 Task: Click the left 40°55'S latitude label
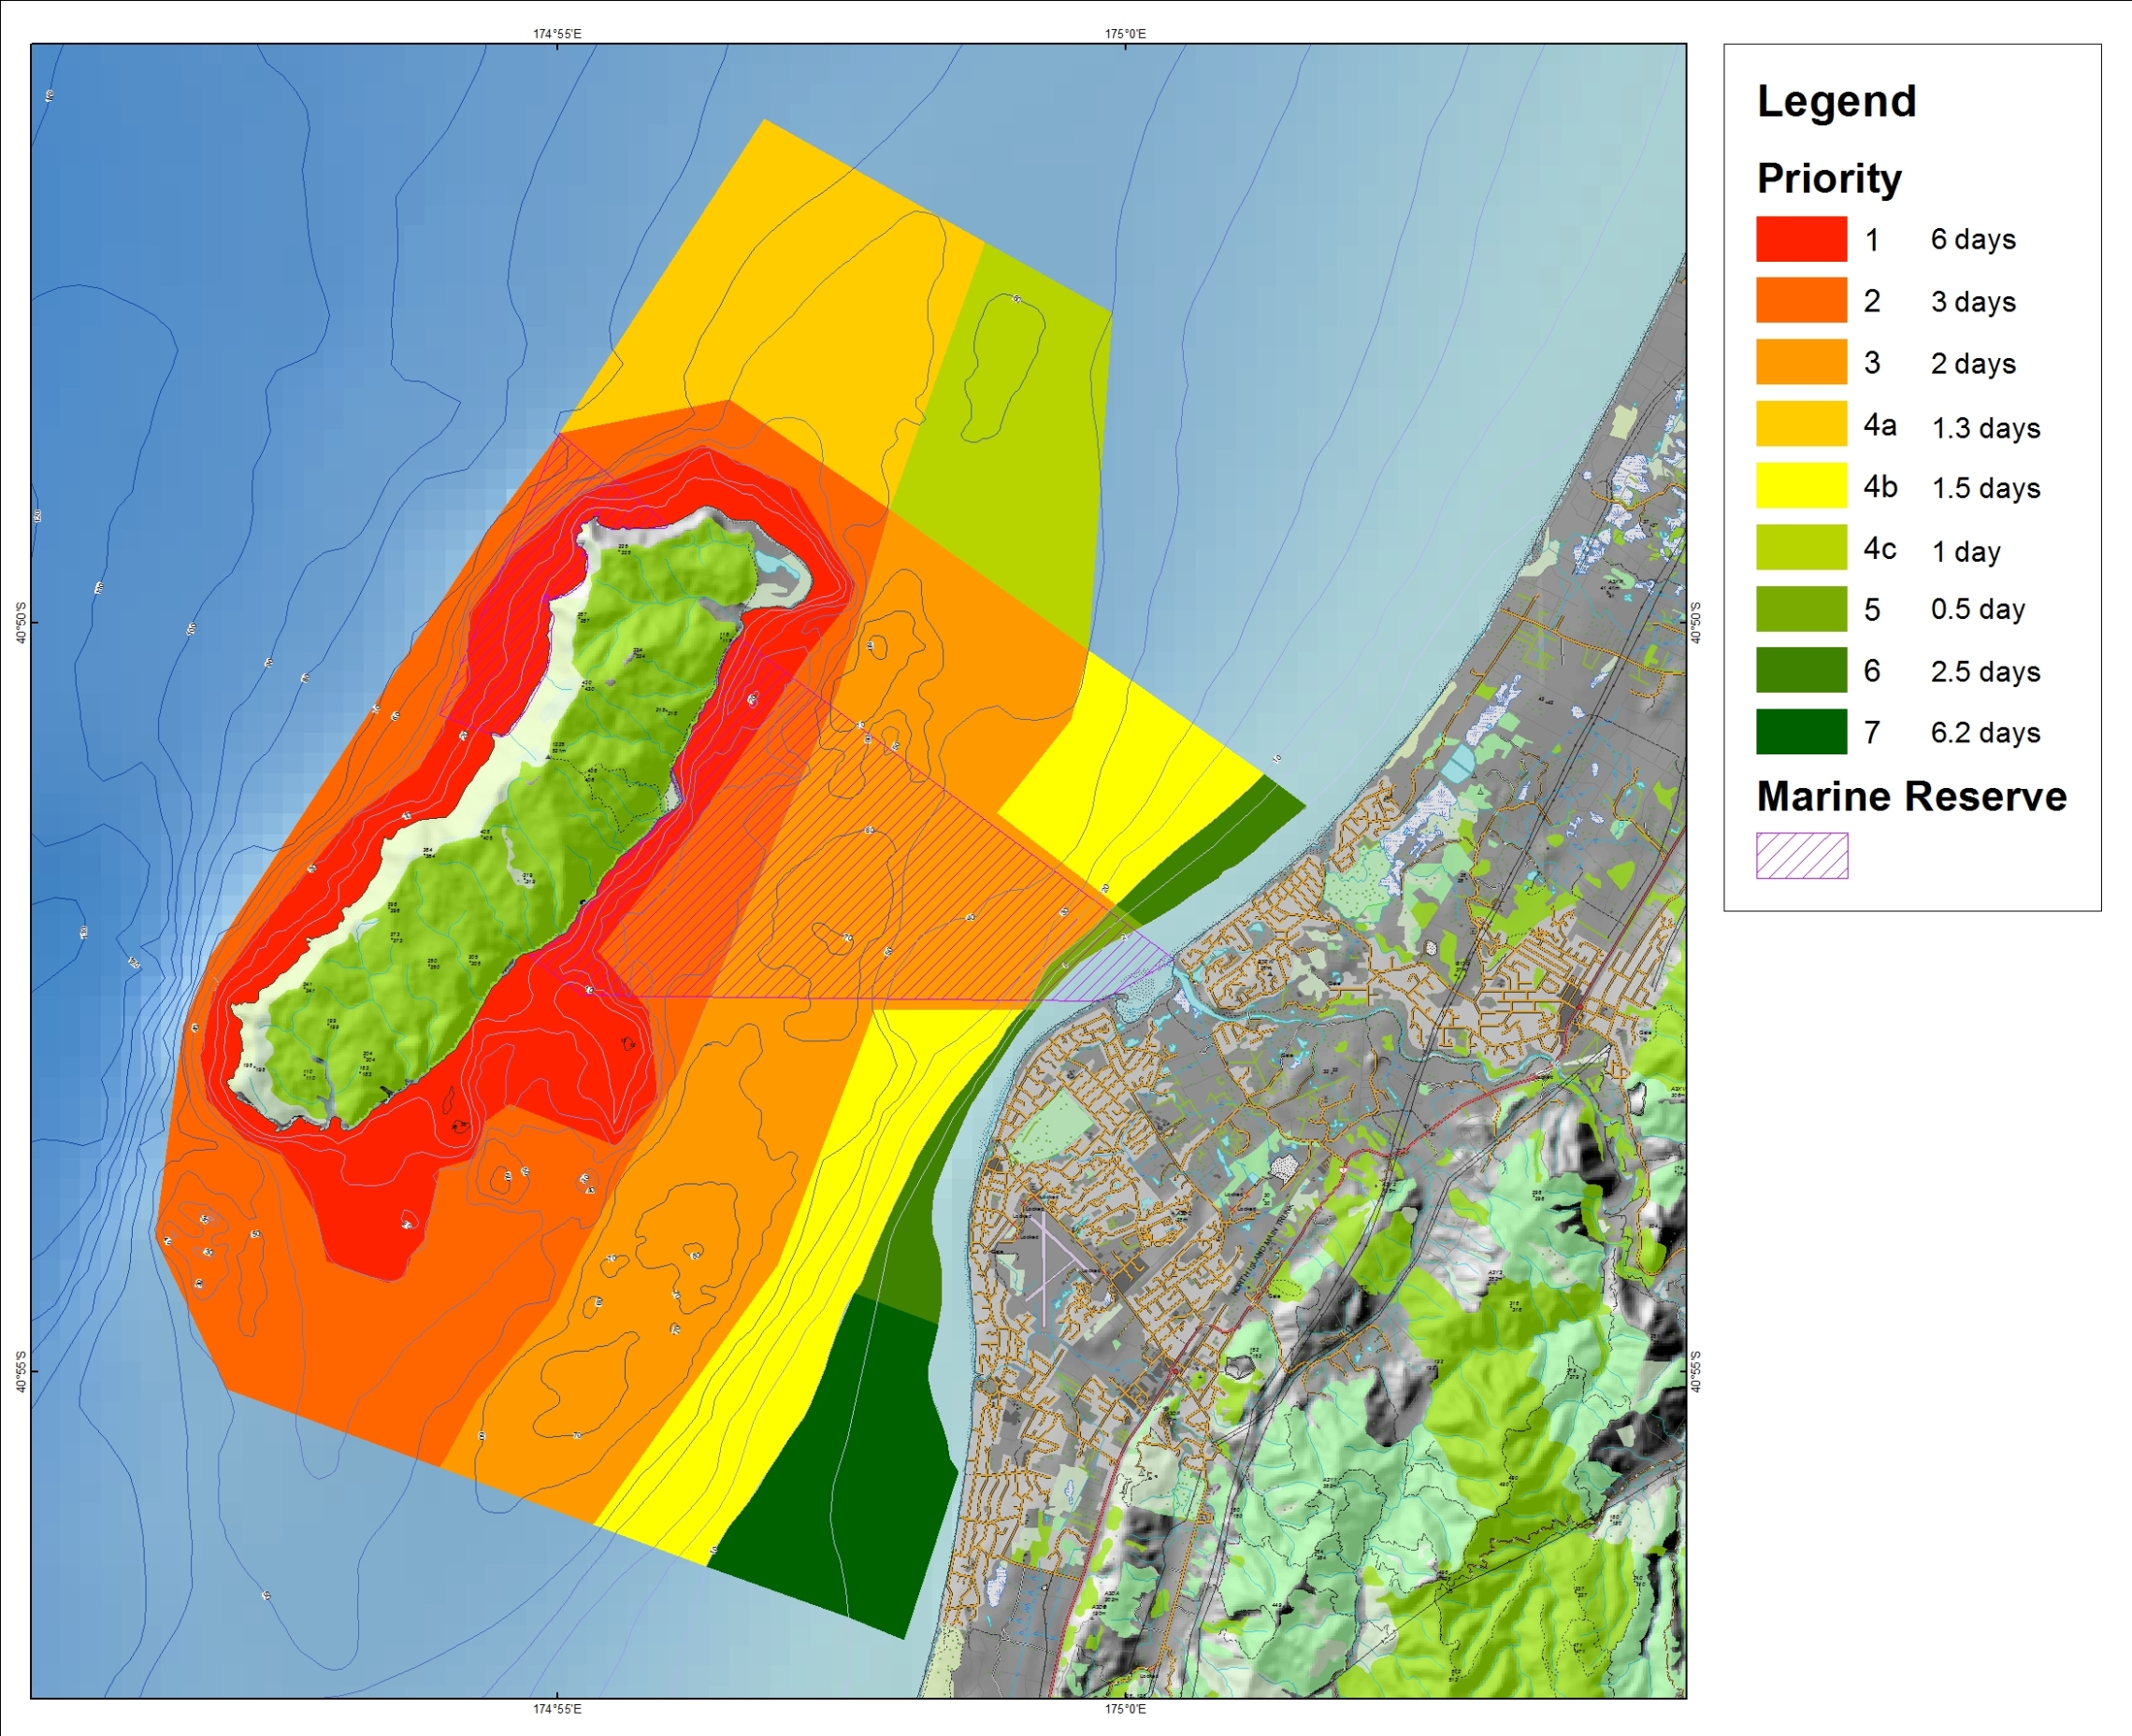pyautogui.click(x=20, y=1371)
